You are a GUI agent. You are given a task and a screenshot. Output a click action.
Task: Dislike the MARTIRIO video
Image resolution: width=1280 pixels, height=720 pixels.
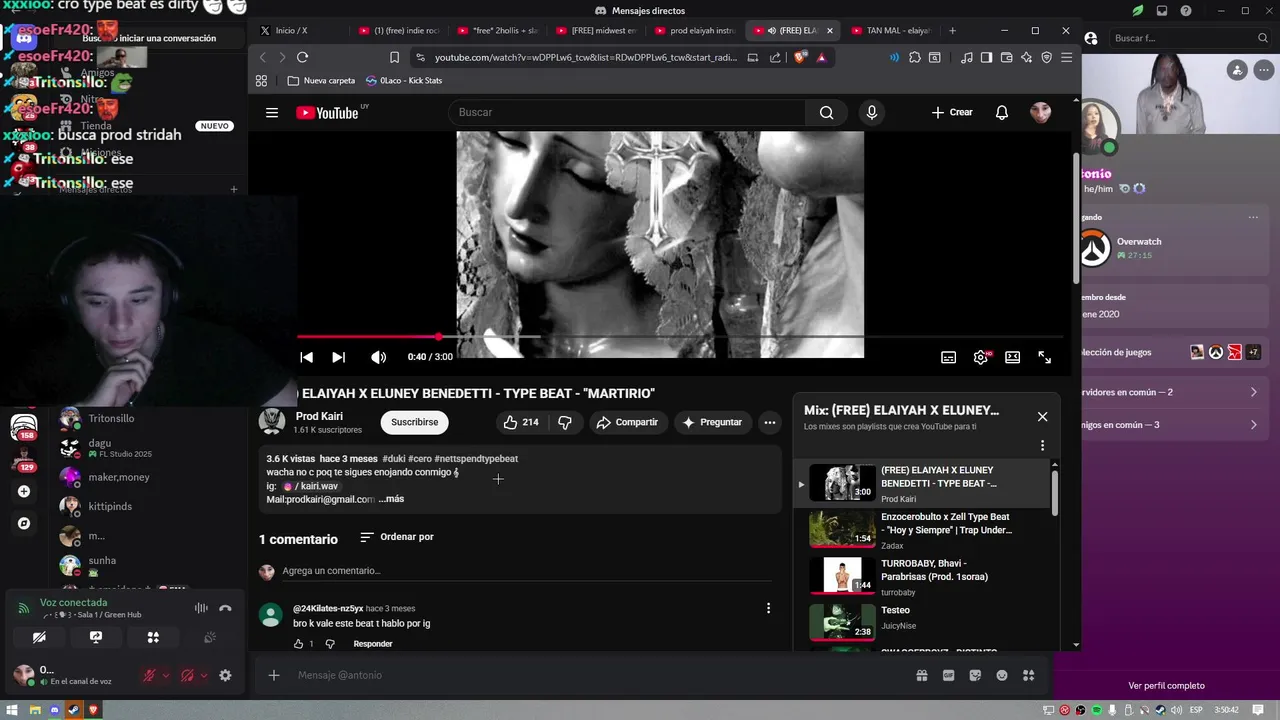565,423
